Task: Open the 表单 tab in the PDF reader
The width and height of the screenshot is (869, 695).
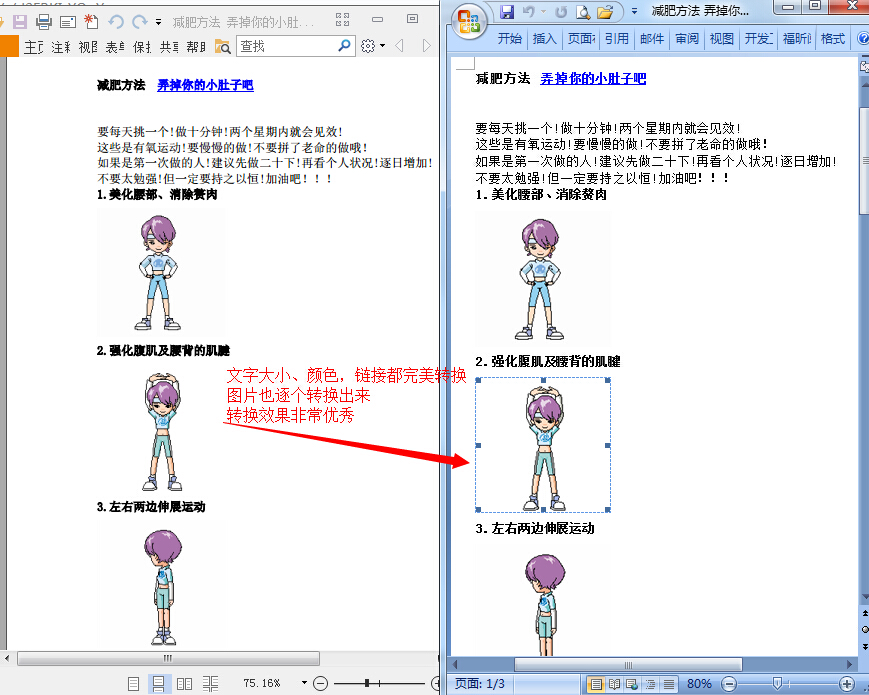Action: [115, 47]
